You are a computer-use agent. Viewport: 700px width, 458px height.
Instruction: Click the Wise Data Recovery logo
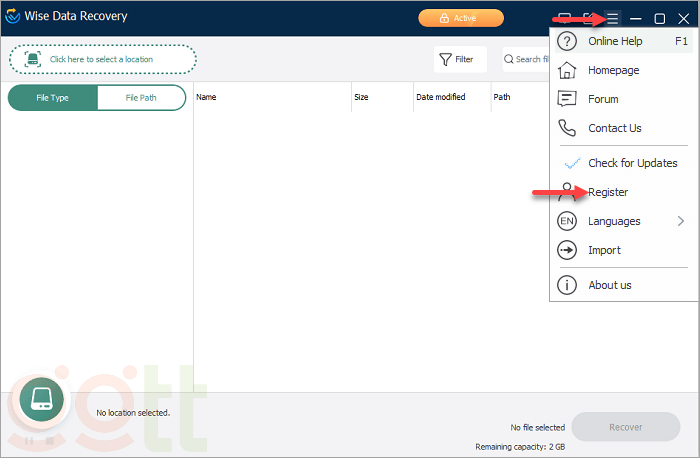click(14, 18)
